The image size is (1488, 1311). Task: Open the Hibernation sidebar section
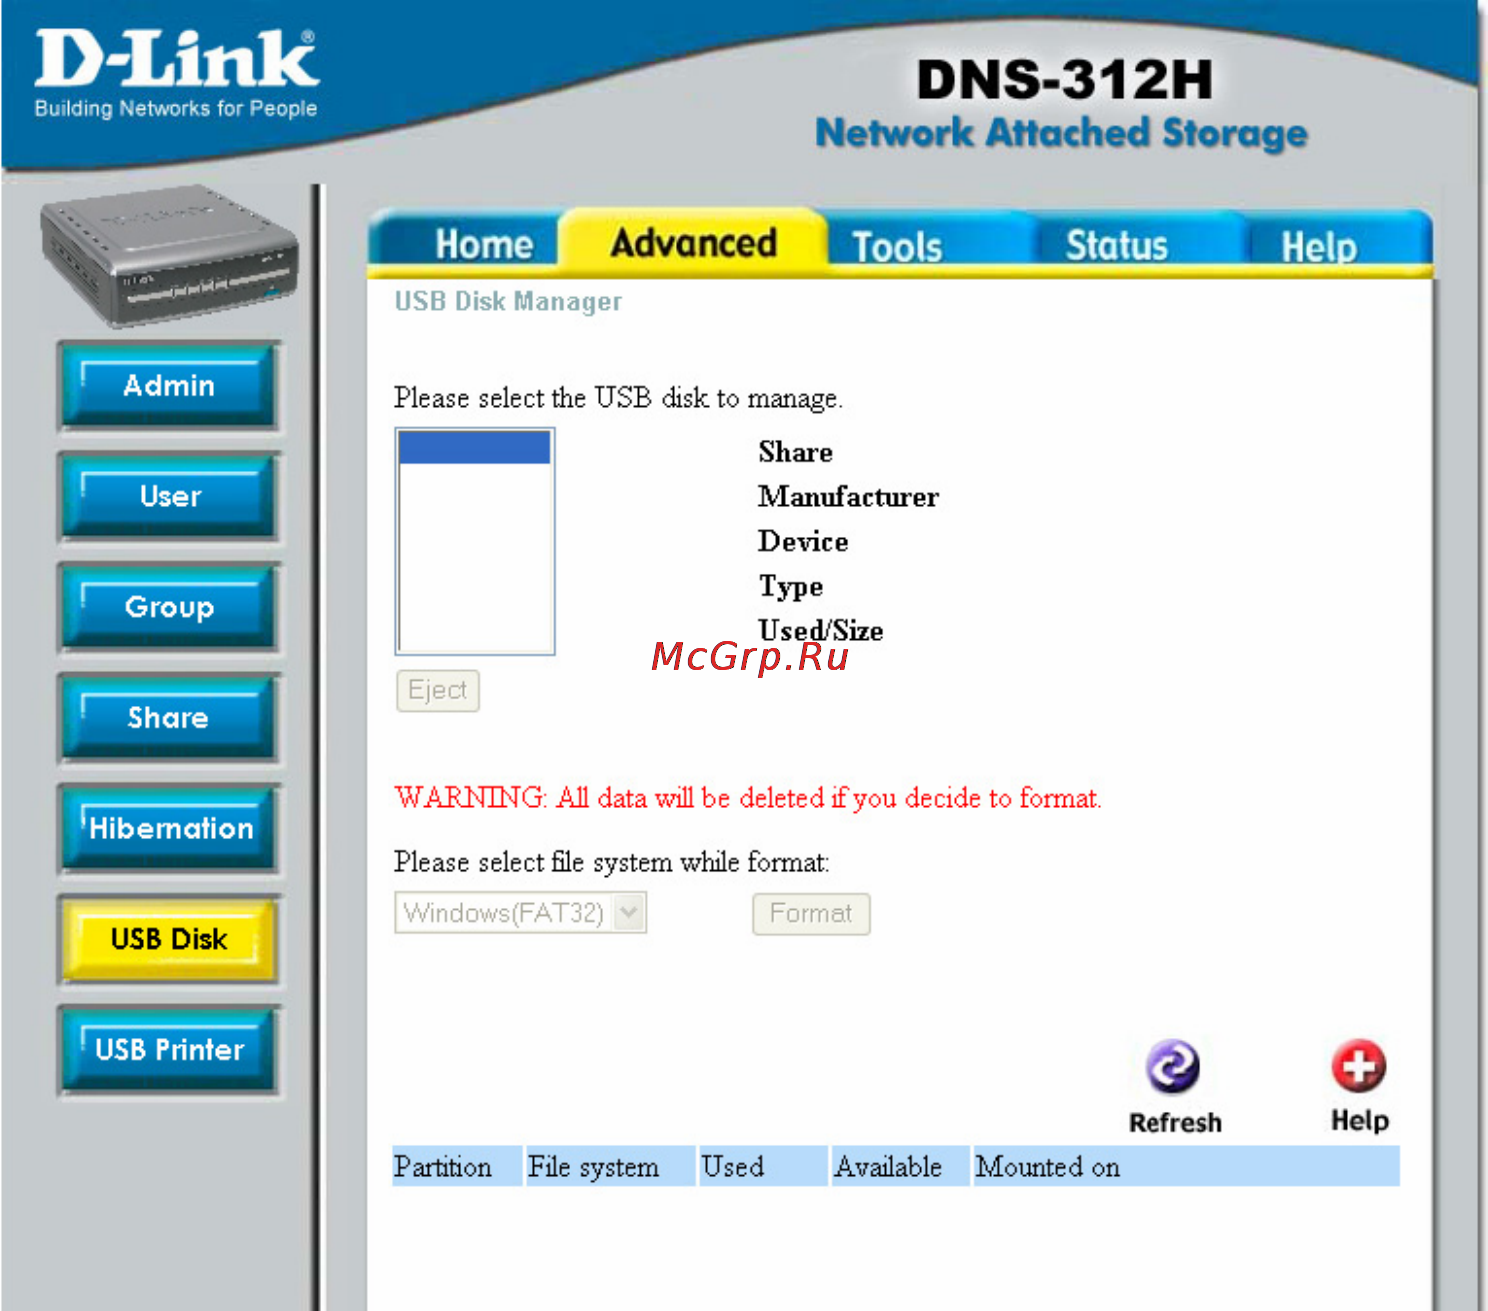click(x=169, y=829)
